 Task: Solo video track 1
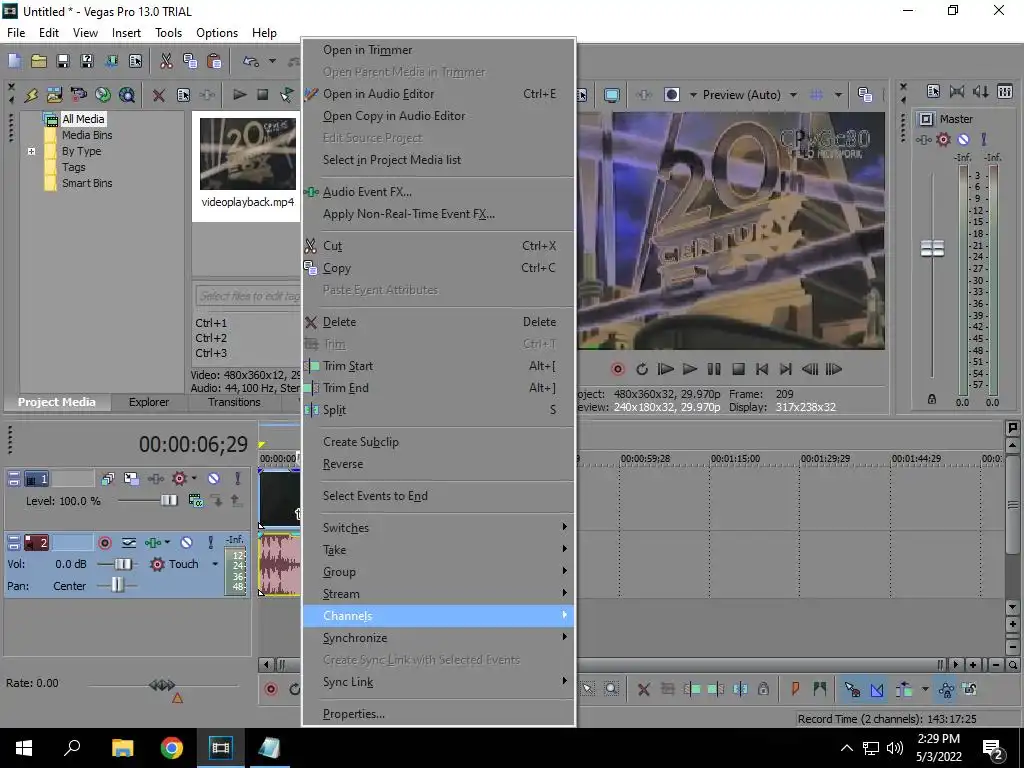pyautogui.click(x=238, y=479)
